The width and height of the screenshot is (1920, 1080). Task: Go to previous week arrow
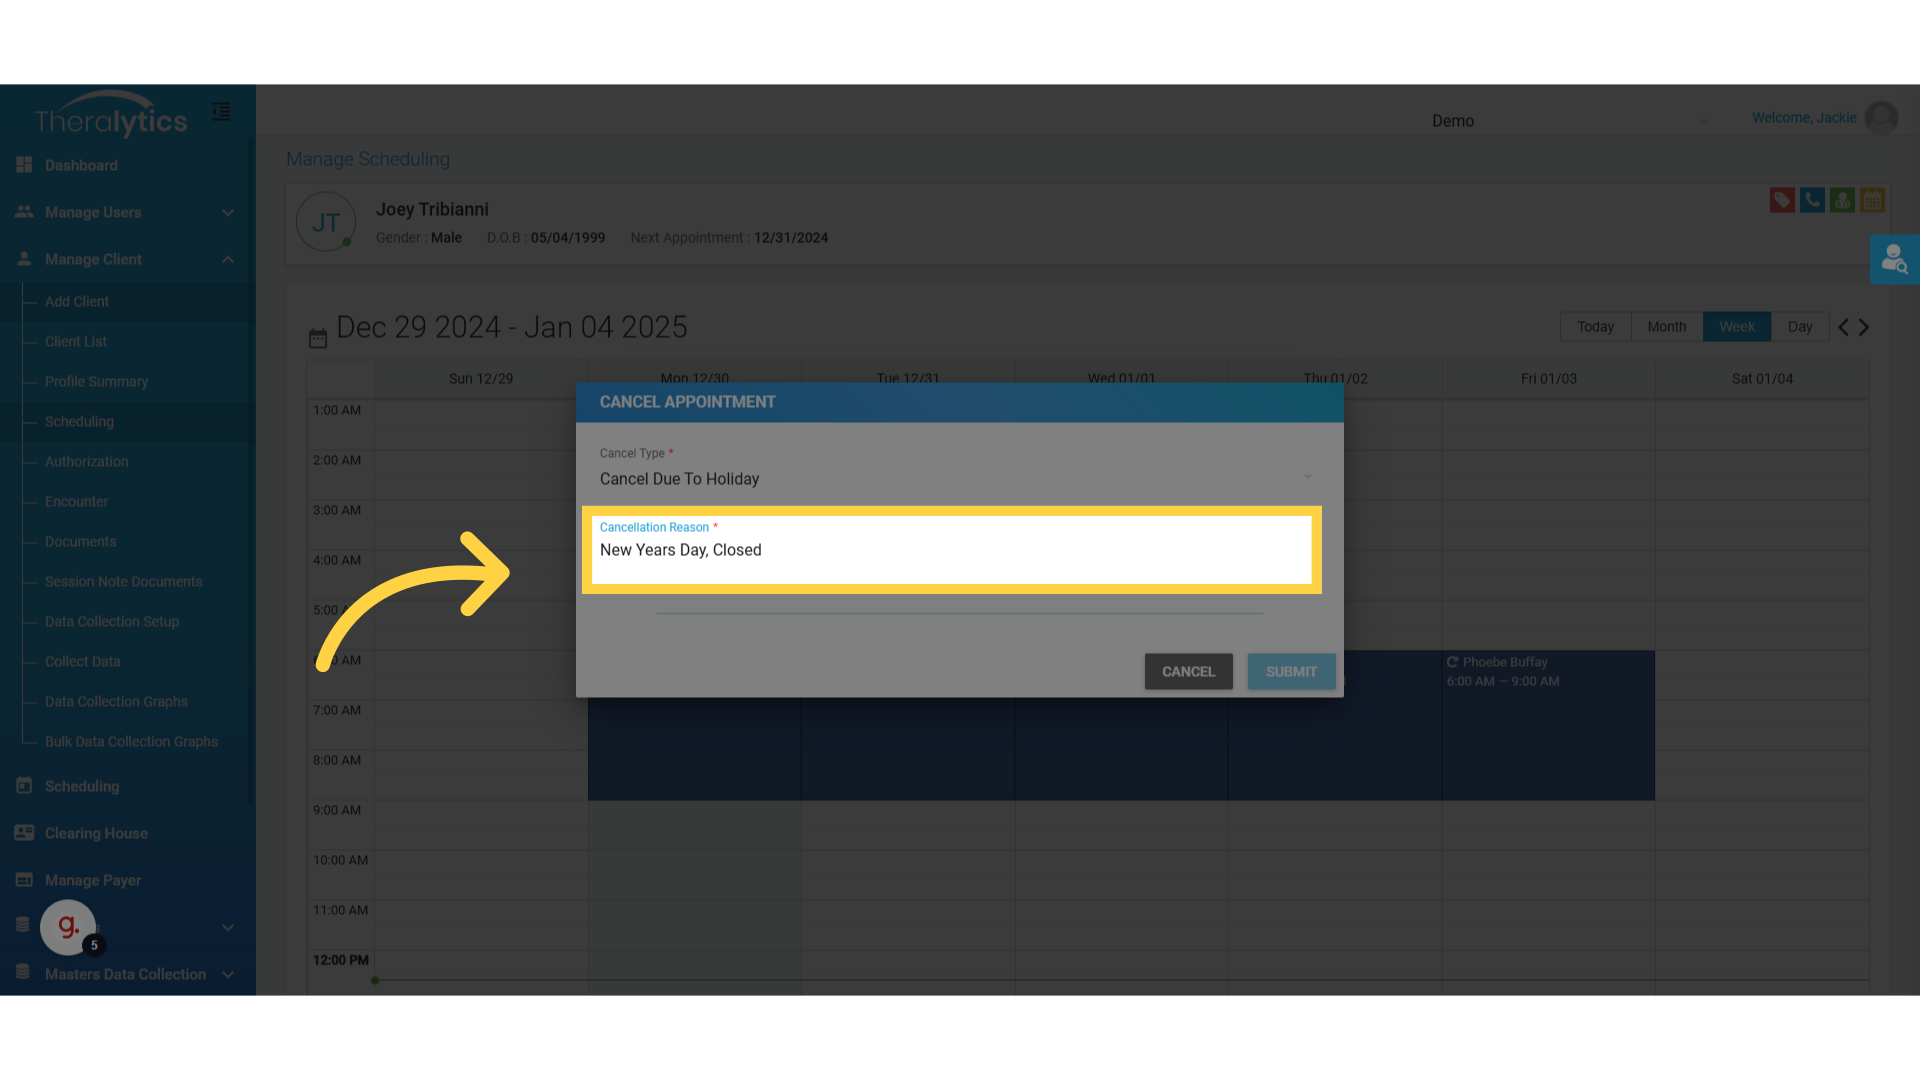(x=1843, y=327)
